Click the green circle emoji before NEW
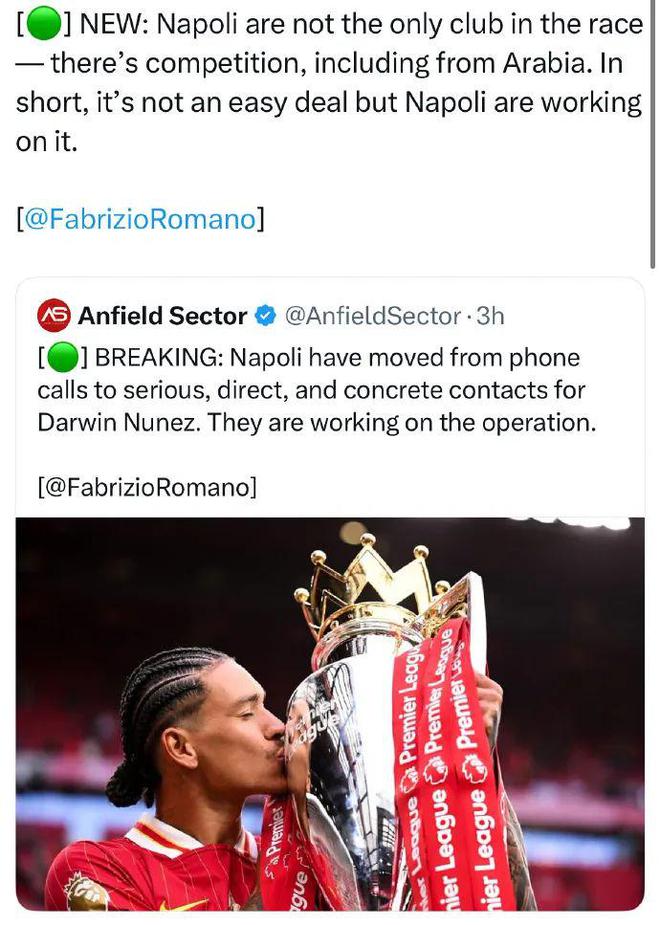 tap(41, 24)
